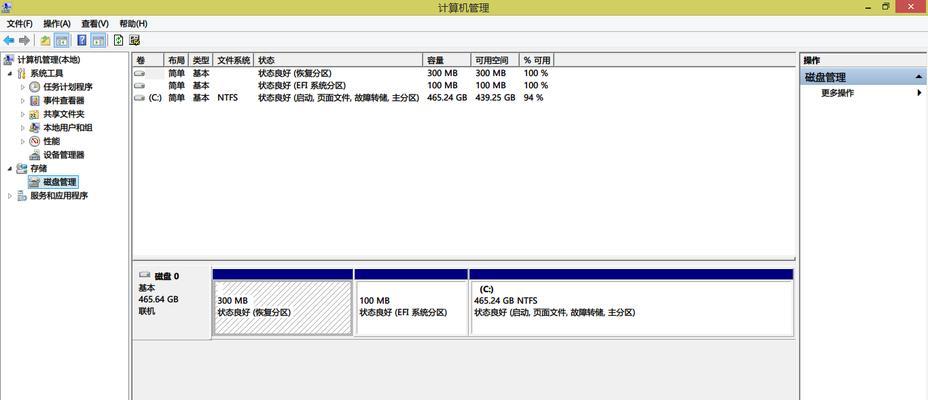Click the 本地用户和组 icon
928x400 pixels.
35,128
